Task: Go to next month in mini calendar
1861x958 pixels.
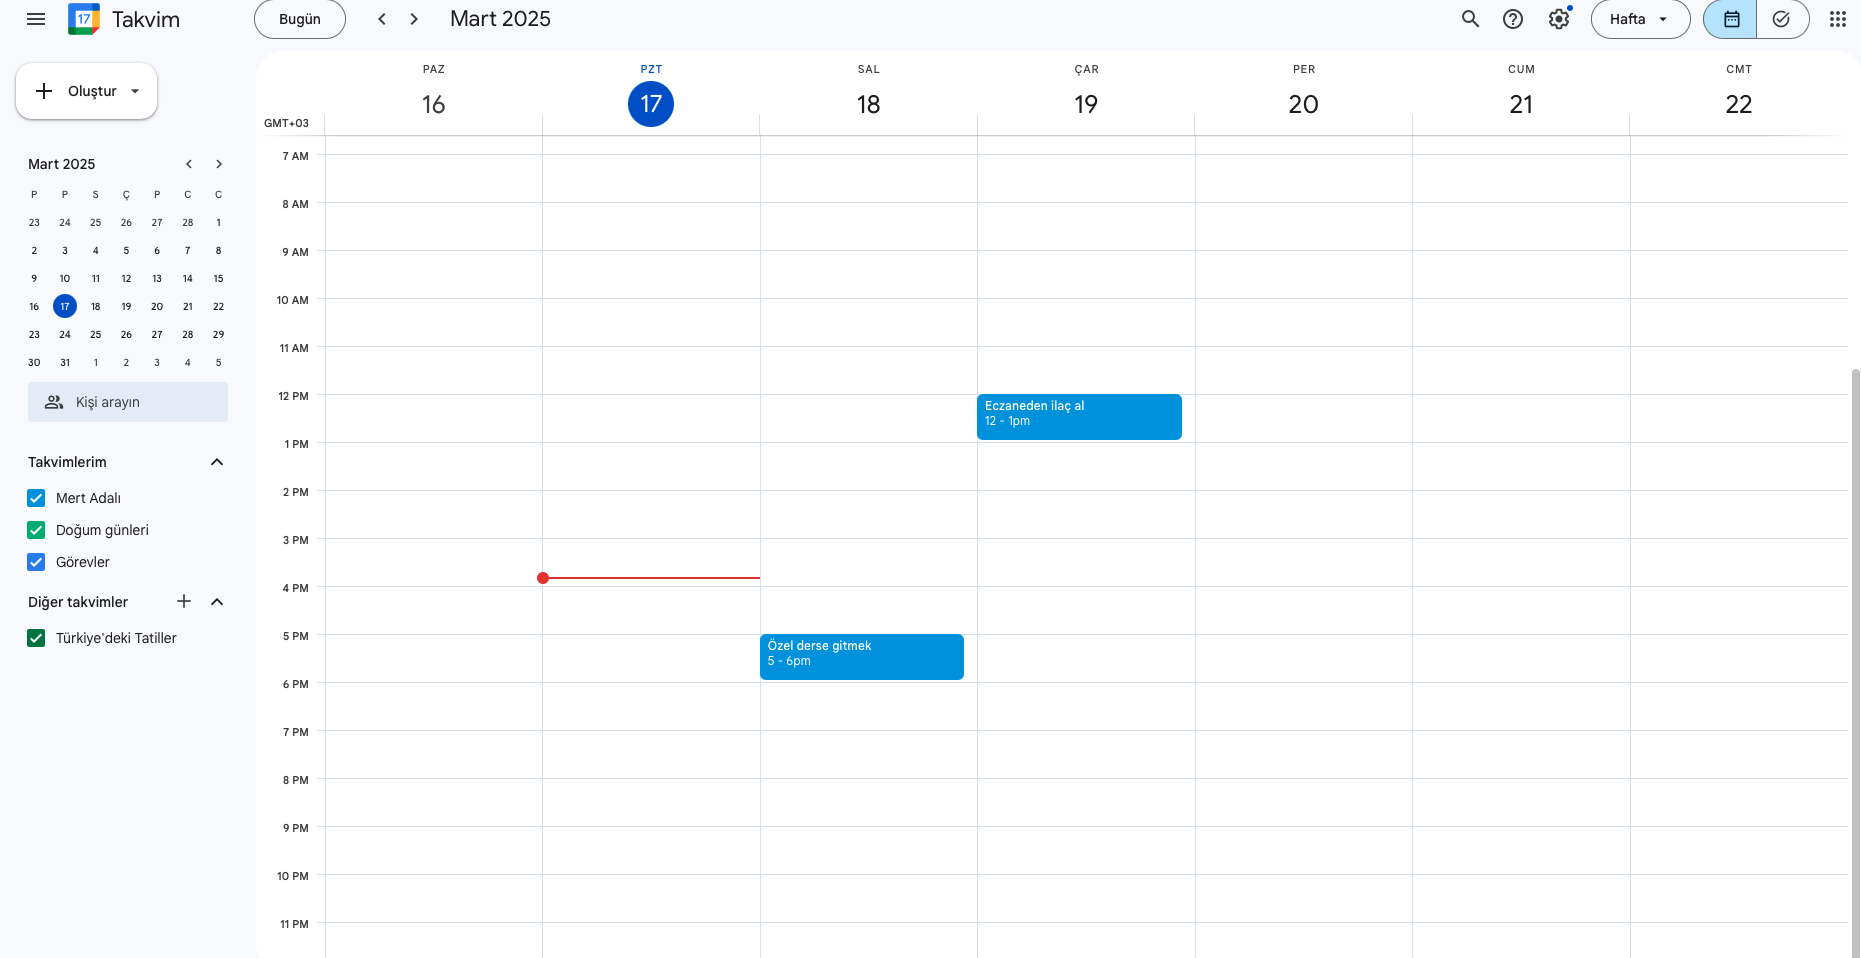Action: (x=219, y=164)
